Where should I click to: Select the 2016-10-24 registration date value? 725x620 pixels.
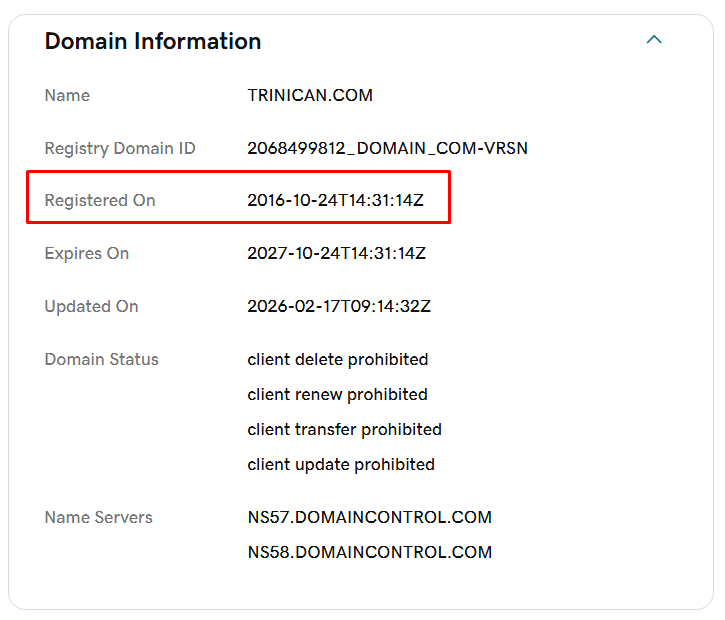(x=336, y=201)
